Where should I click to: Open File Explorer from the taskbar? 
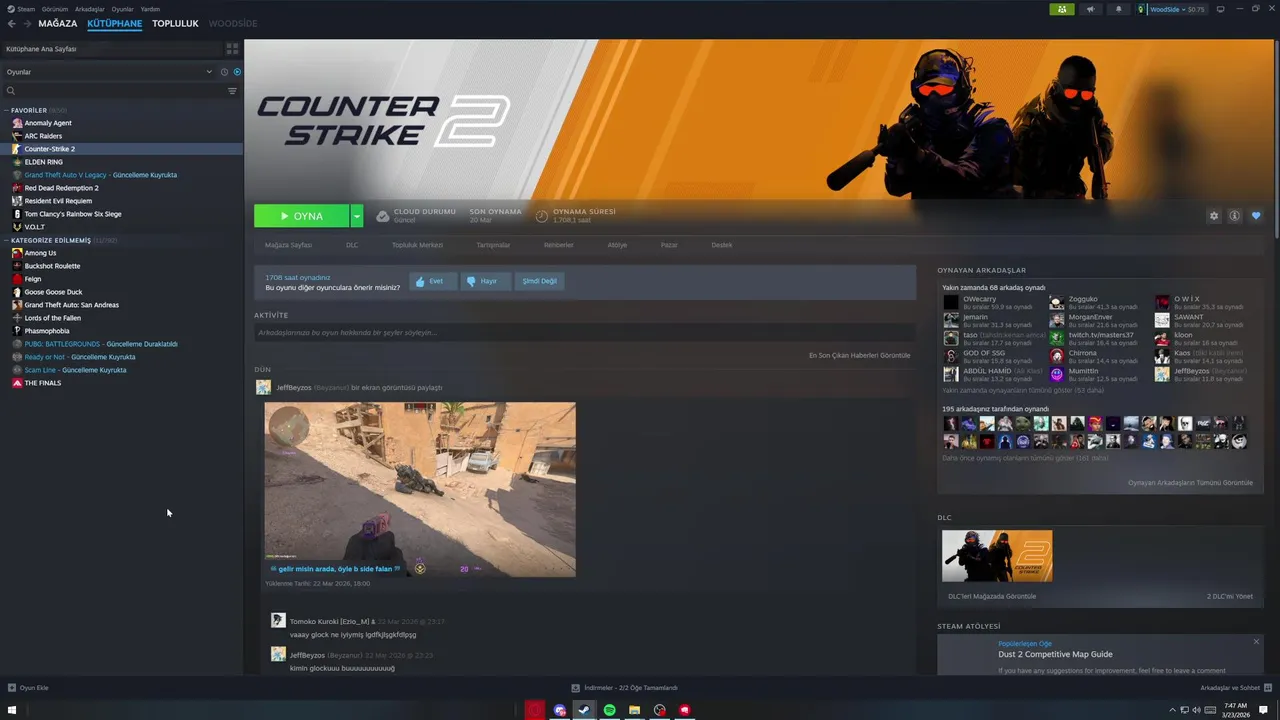pos(634,710)
